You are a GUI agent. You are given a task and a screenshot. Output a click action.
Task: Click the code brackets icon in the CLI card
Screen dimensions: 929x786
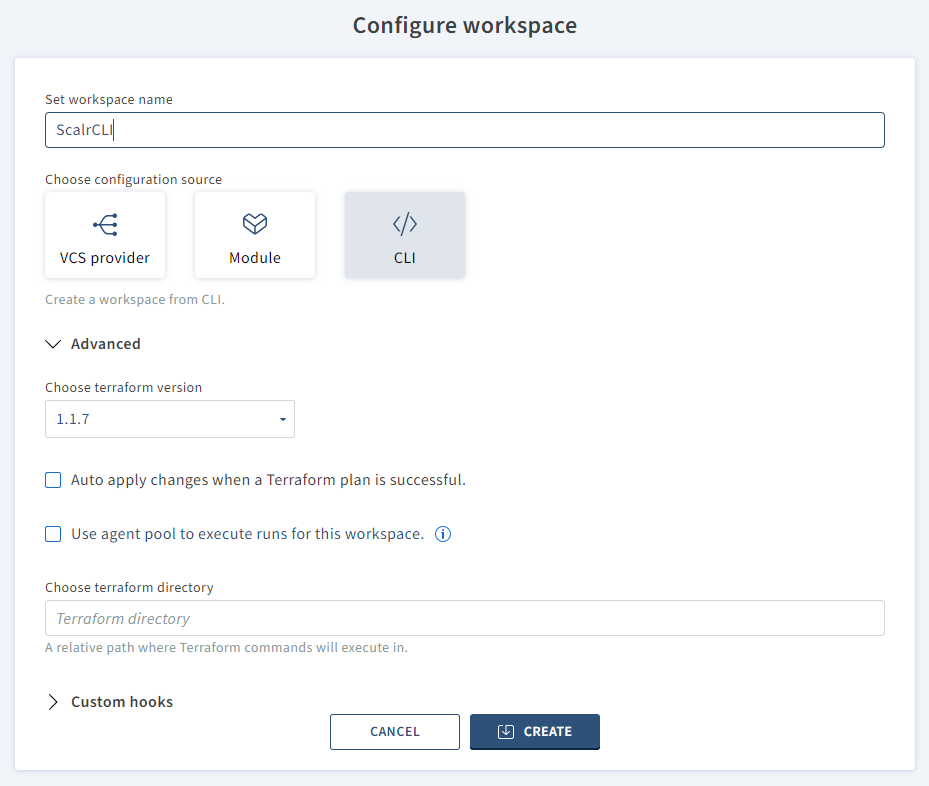404,223
